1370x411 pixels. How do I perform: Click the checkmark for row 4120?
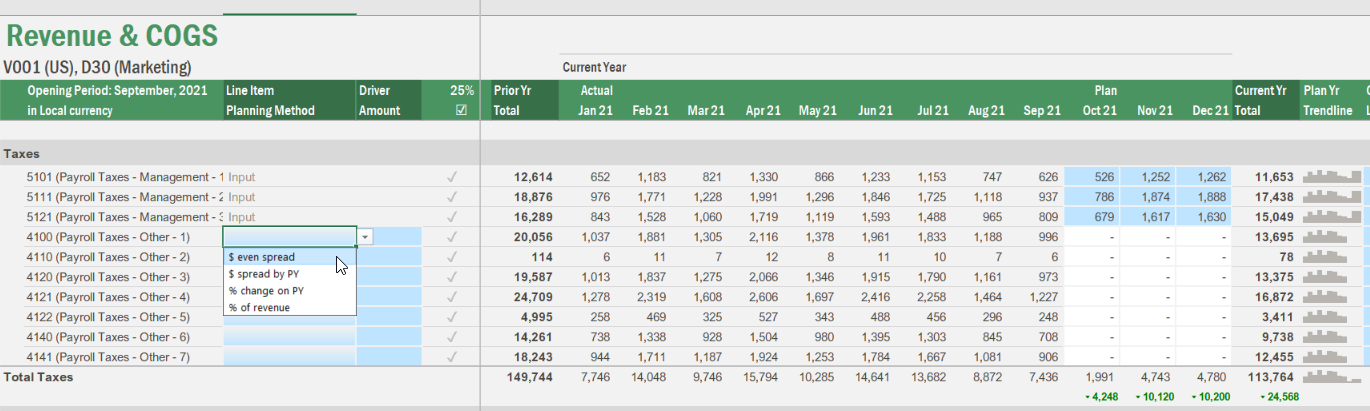point(452,277)
